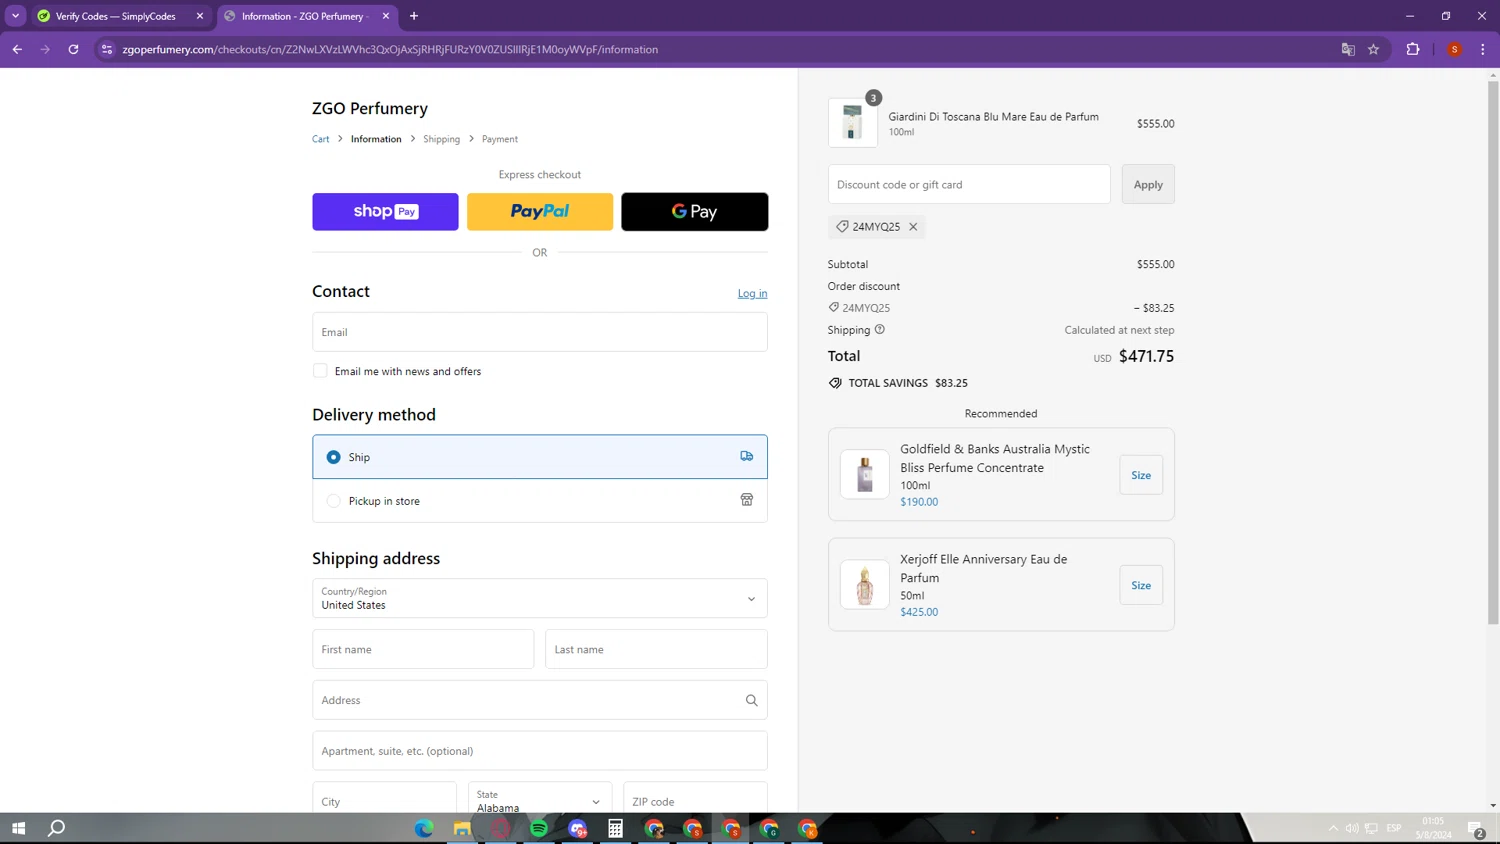This screenshot has height=844, width=1500.
Task: Pay with Google Pay express checkout
Action: point(695,212)
